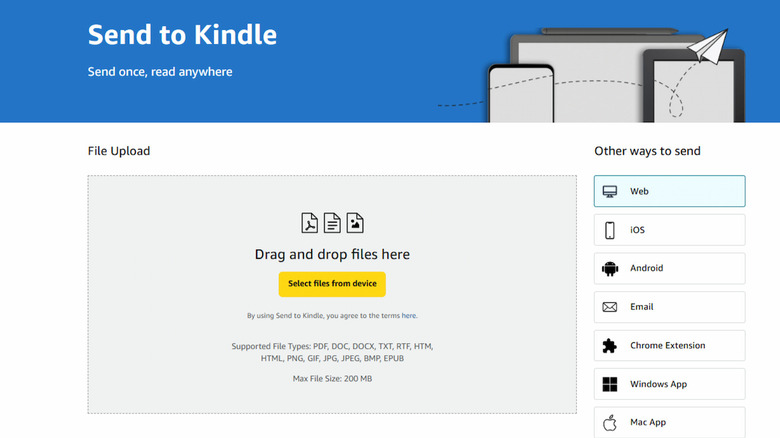Click the Android robot icon
This screenshot has height=438, width=780.
610,269
